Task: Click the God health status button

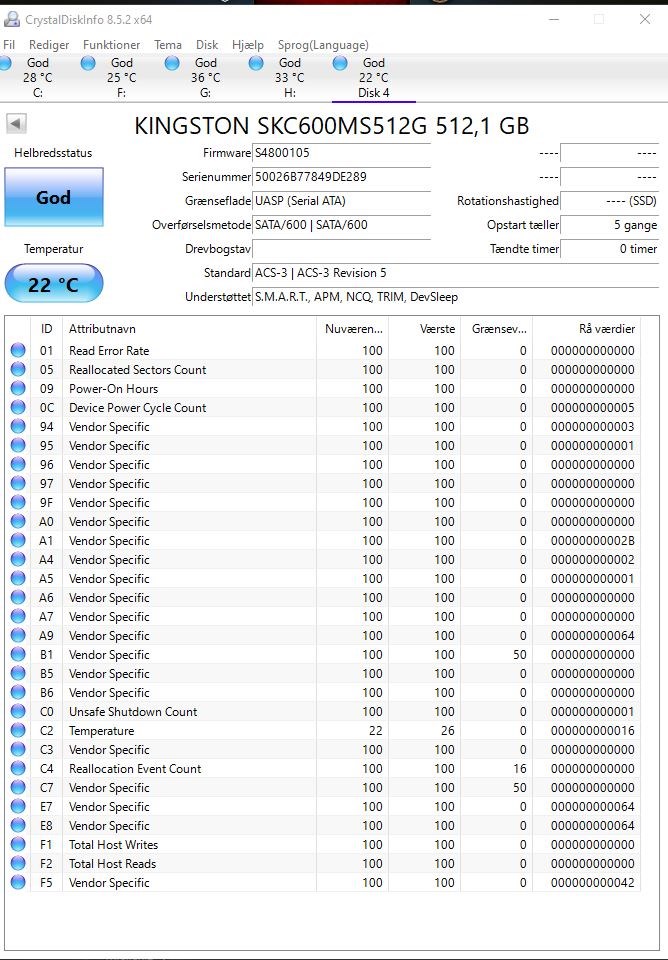Action: click(x=54, y=197)
